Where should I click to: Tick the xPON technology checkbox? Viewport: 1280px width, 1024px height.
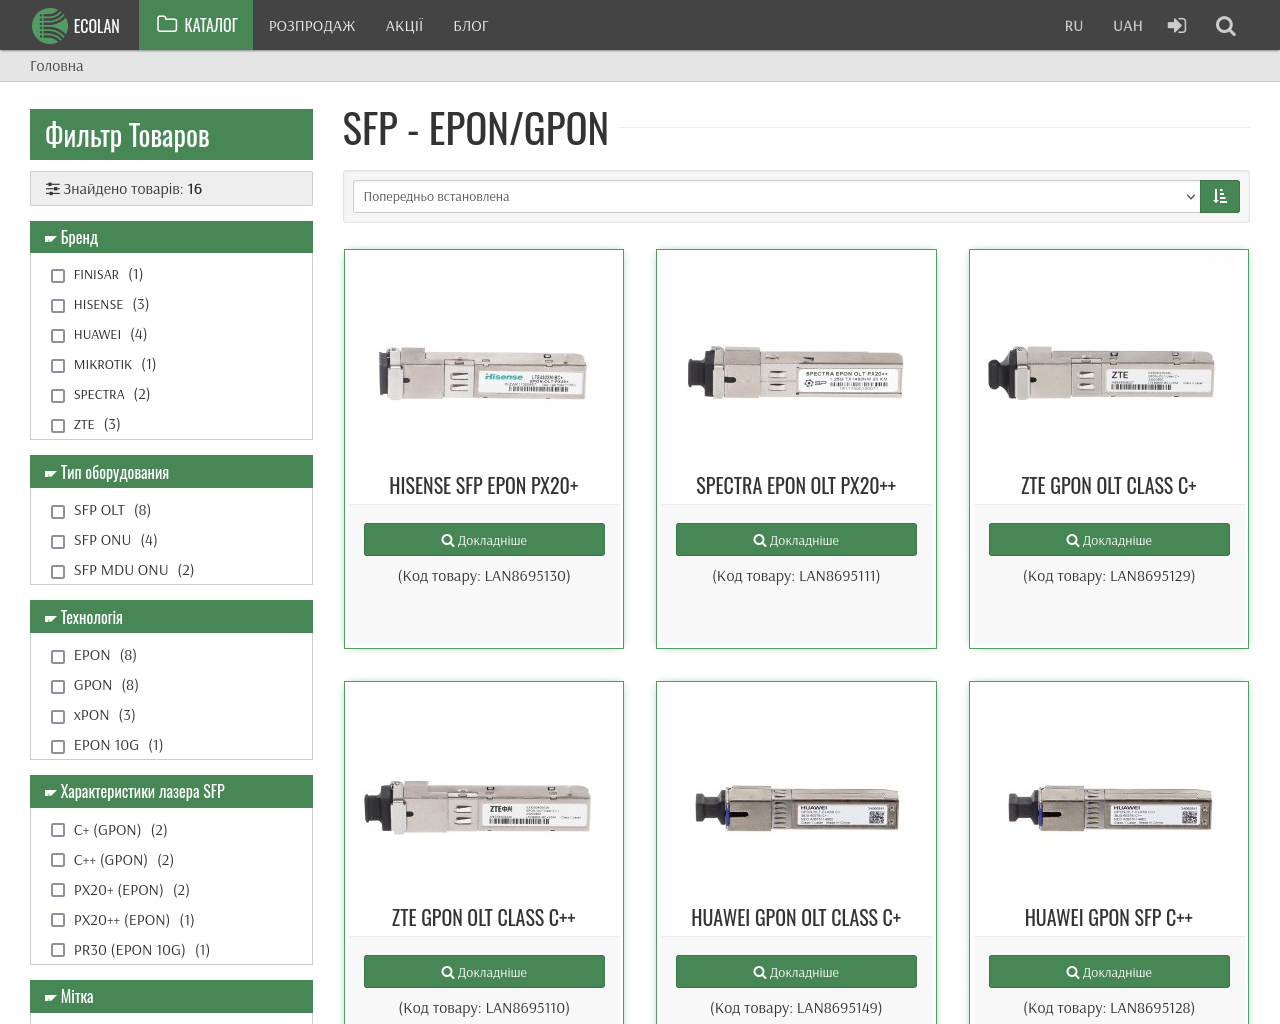pyautogui.click(x=58, y=716)
